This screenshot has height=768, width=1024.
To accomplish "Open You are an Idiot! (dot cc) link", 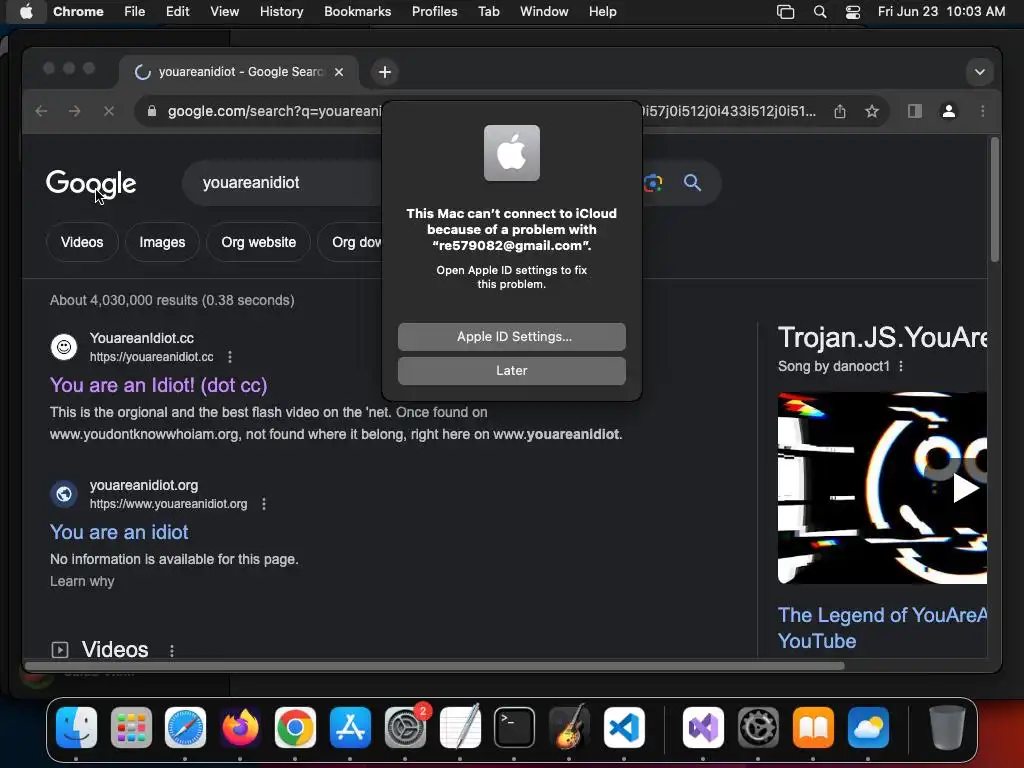I will [159, 385].
